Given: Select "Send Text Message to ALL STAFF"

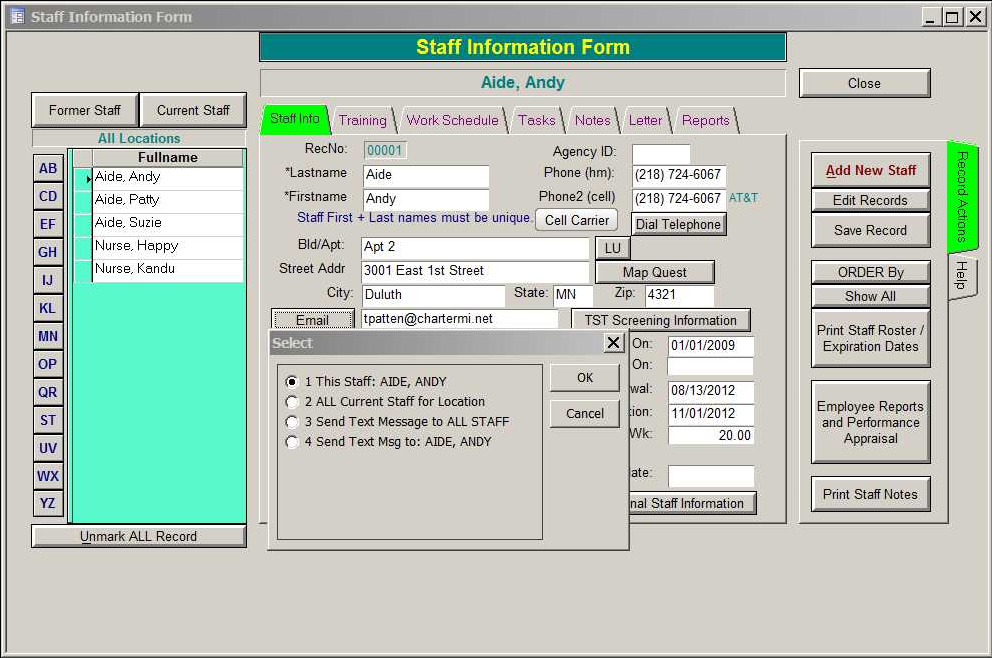Looking at the screenshot, I should (x=290, y=421).
